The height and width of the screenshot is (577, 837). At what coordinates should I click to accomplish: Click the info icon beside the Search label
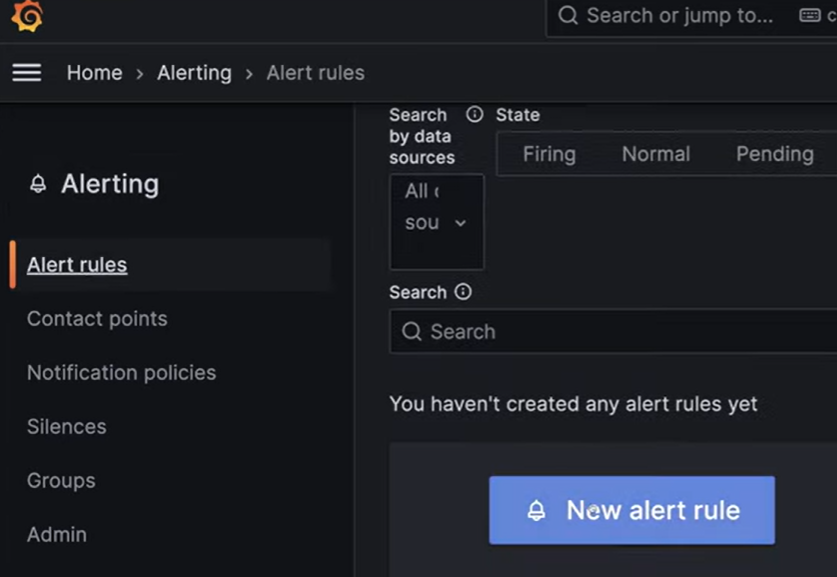pos(461,292)
